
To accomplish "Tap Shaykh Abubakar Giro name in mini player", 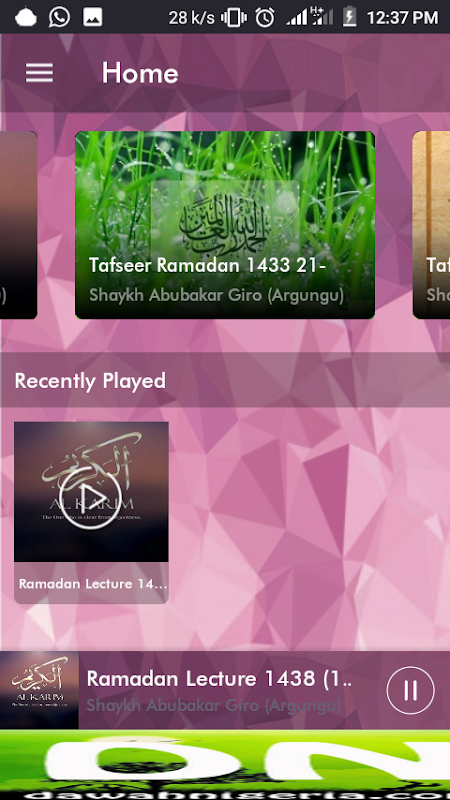I will 214,706.
